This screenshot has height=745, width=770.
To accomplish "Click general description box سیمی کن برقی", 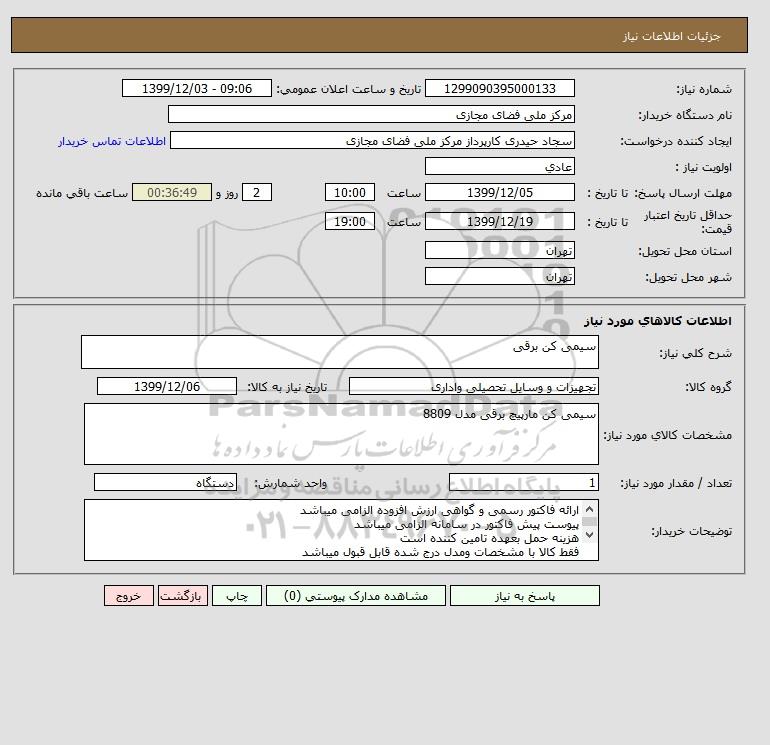I will tap(340, 352).
